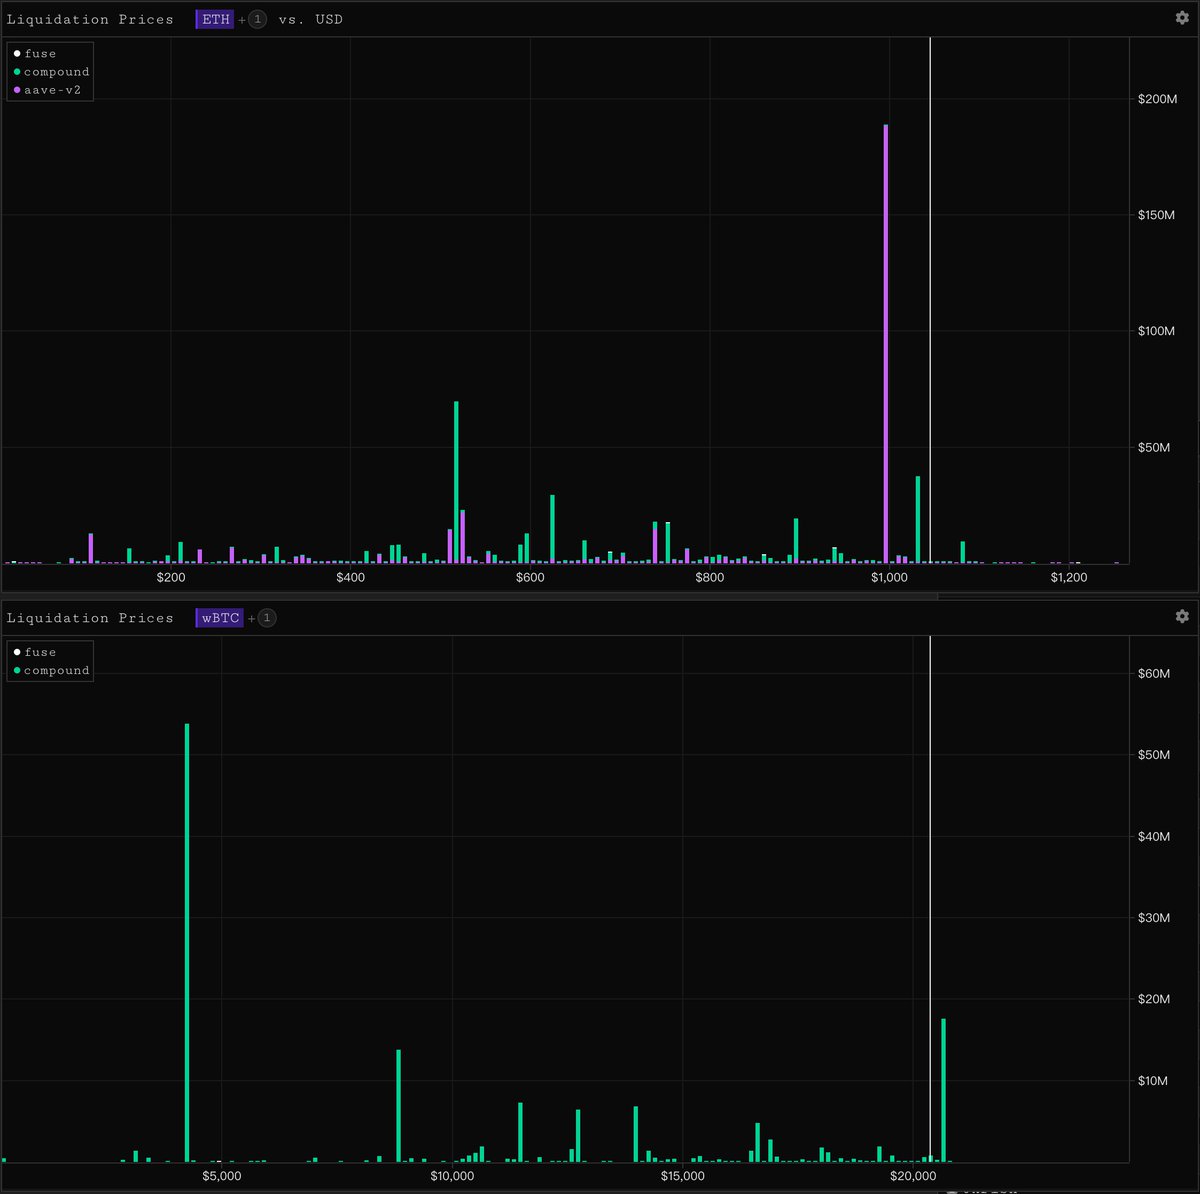Click the $50M y-axis label in wBTC chart
Screen dimensions: 1200x1194
pos(1154,754)
